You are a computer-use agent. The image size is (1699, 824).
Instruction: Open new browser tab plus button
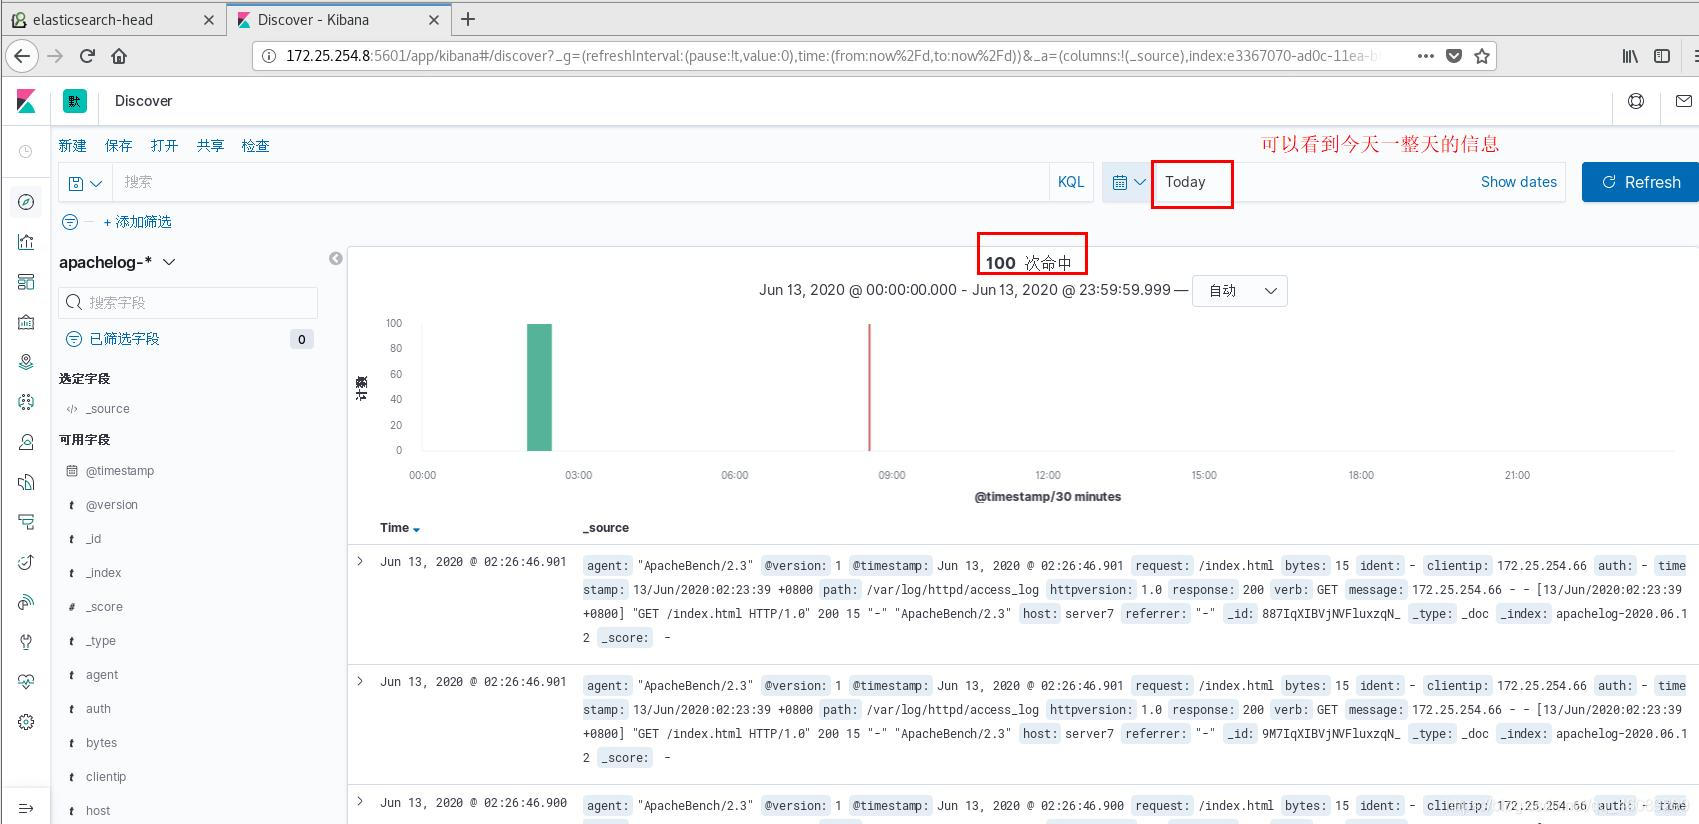[x=468, y=19]
